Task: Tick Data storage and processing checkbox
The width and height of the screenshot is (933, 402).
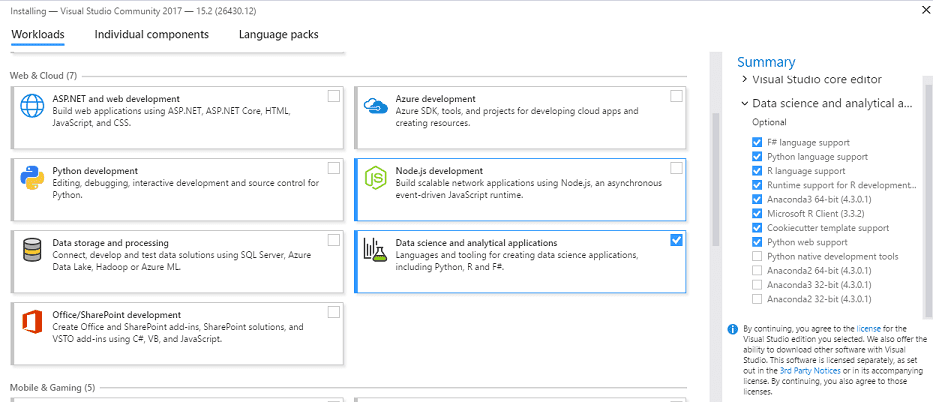Action: tap(334, 240)
